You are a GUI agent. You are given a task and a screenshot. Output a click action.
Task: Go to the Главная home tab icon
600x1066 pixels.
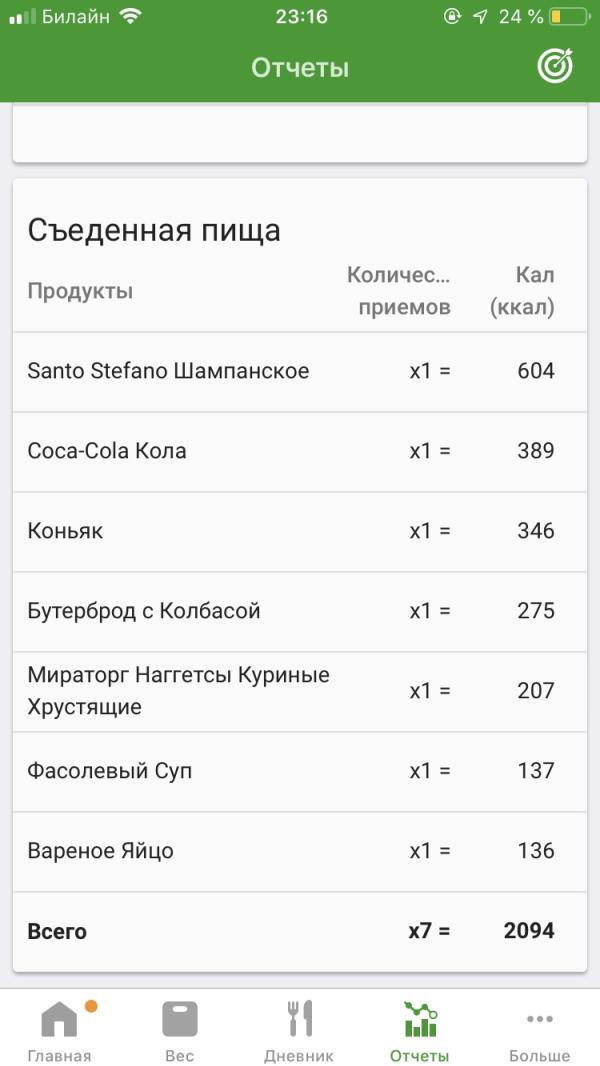(59, 1019)
